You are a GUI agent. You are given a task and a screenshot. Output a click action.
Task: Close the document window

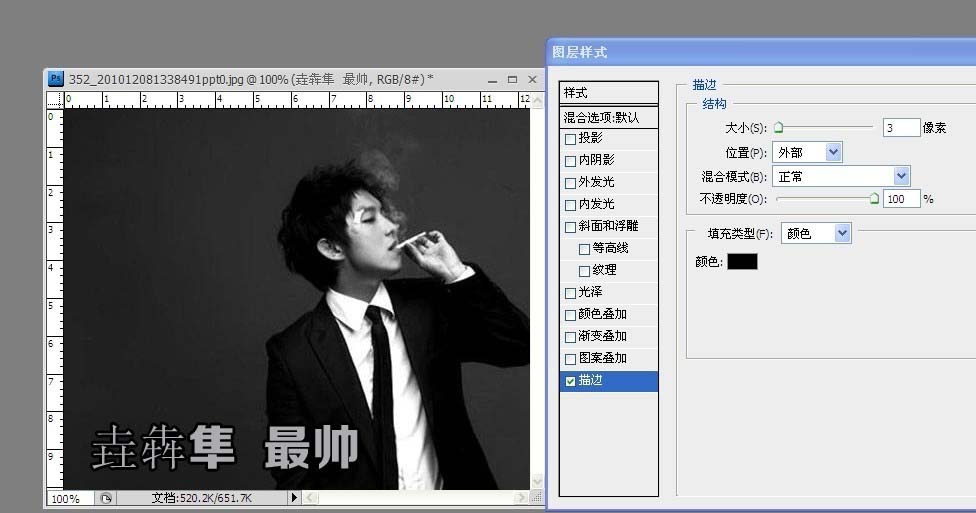coord(532,80)
